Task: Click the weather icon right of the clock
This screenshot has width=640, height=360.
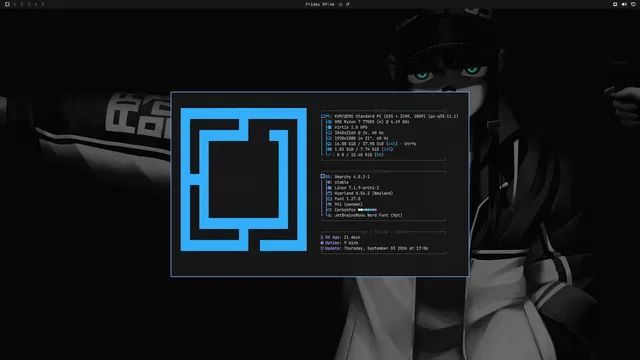Action: (x=340, y=4)
